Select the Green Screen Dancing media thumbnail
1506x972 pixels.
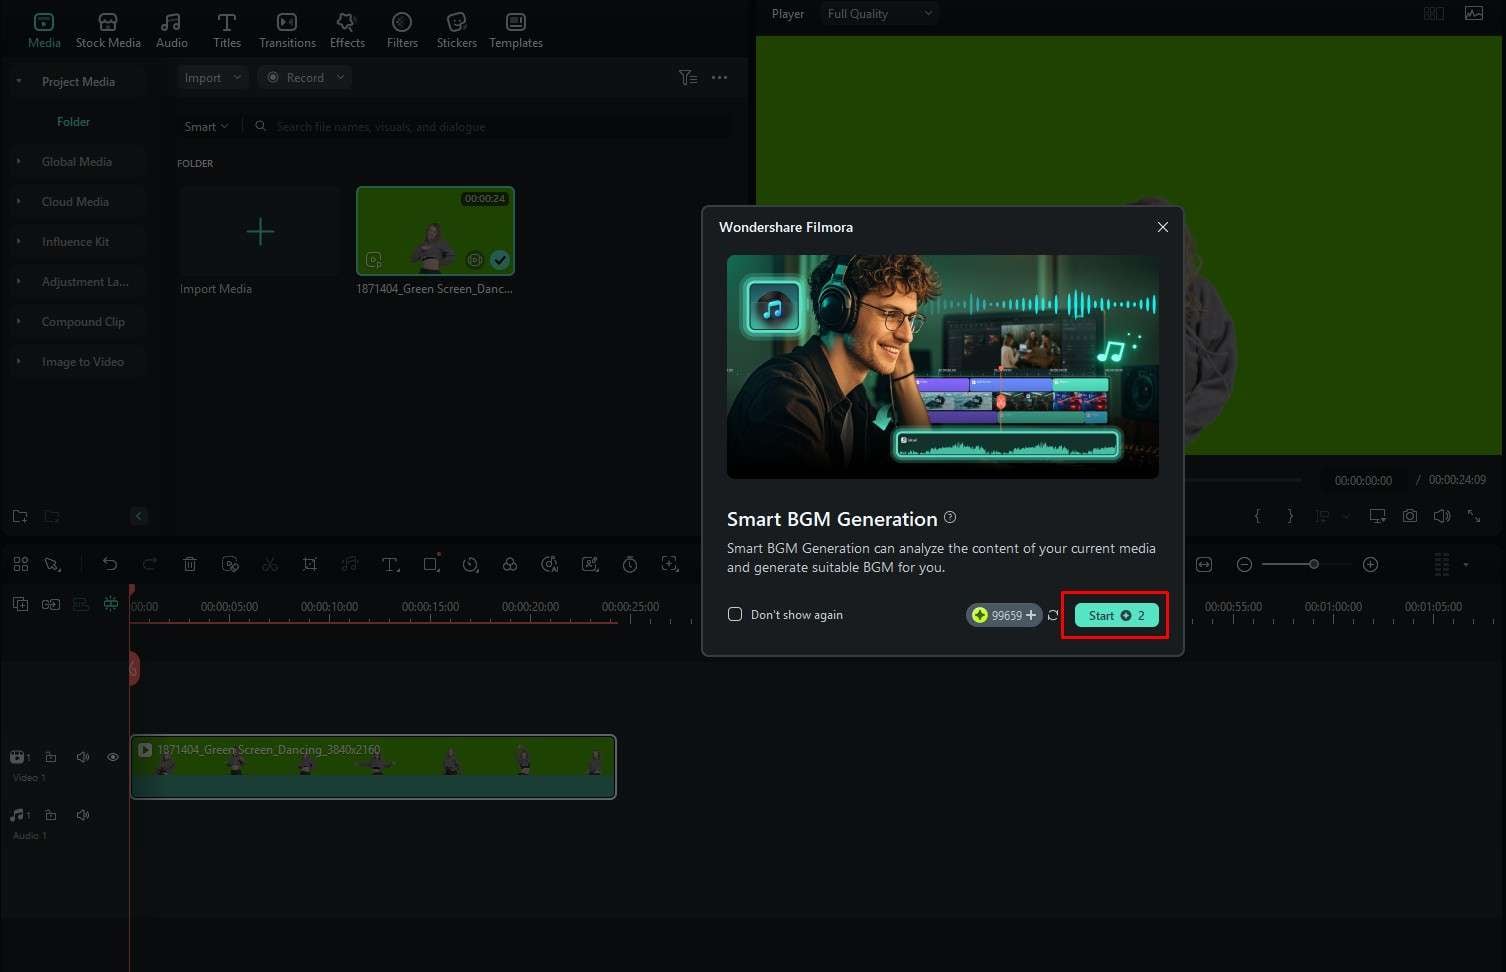tap(435, 231)
